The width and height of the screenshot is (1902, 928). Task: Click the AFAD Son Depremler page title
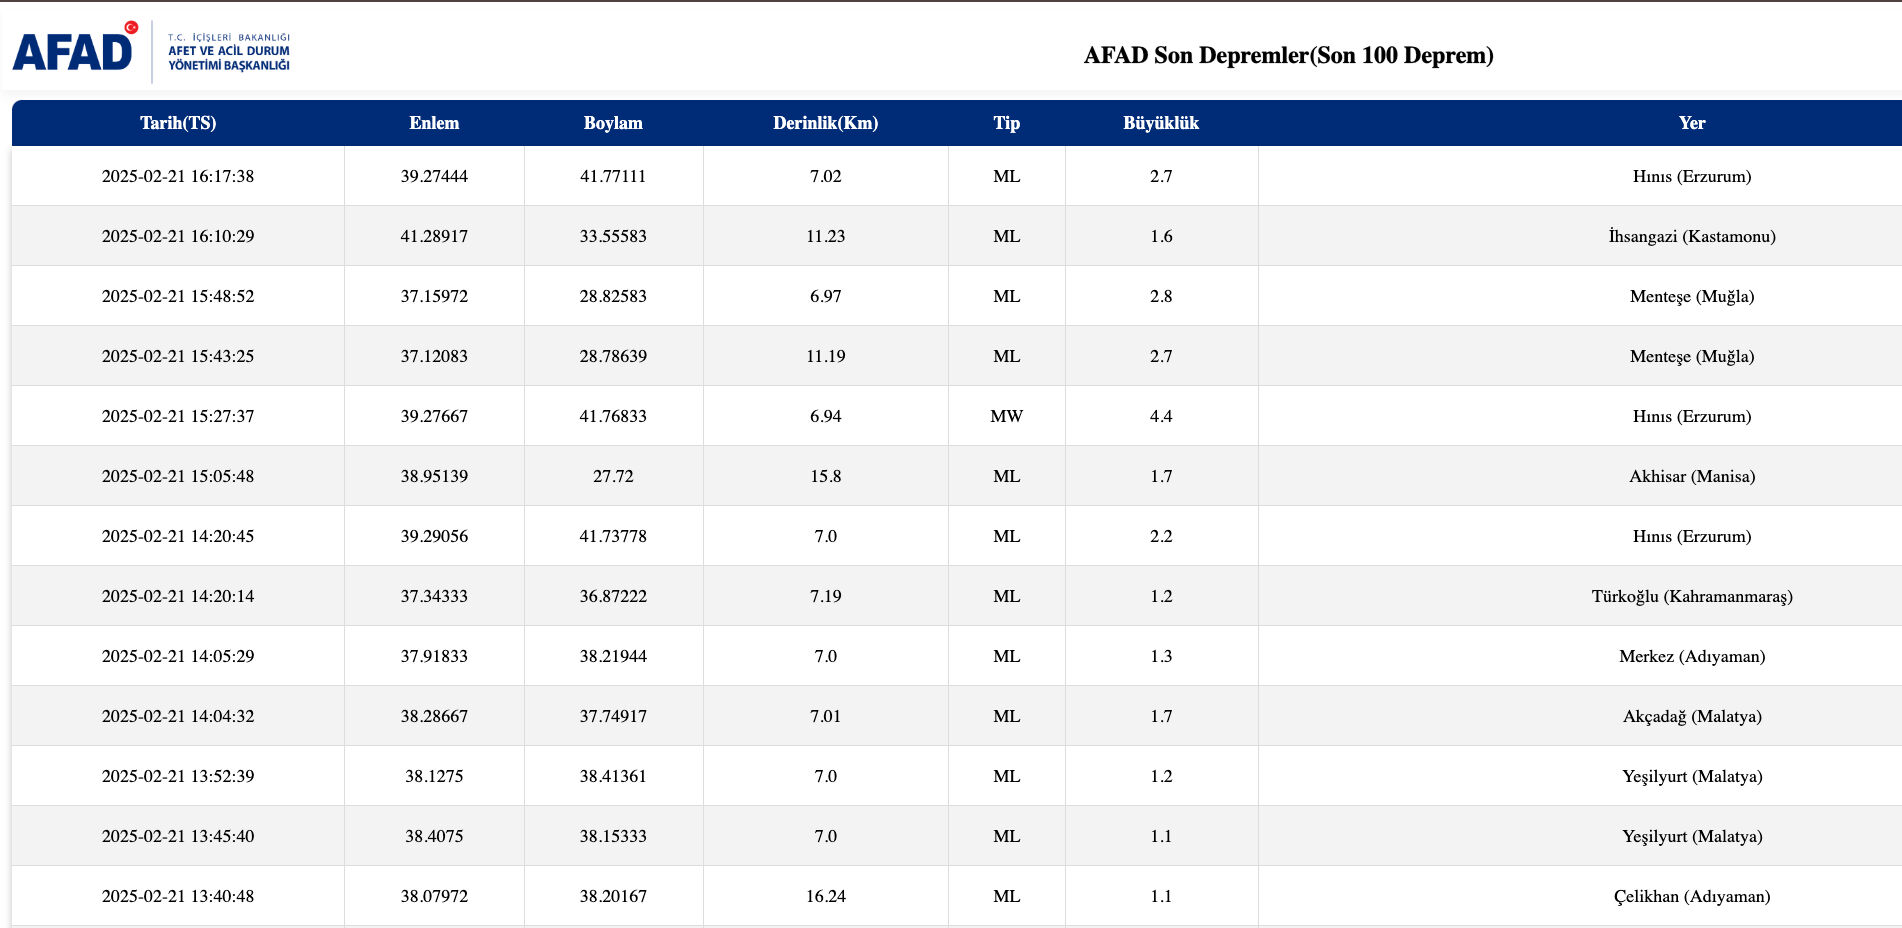[x=1288, y=55]
